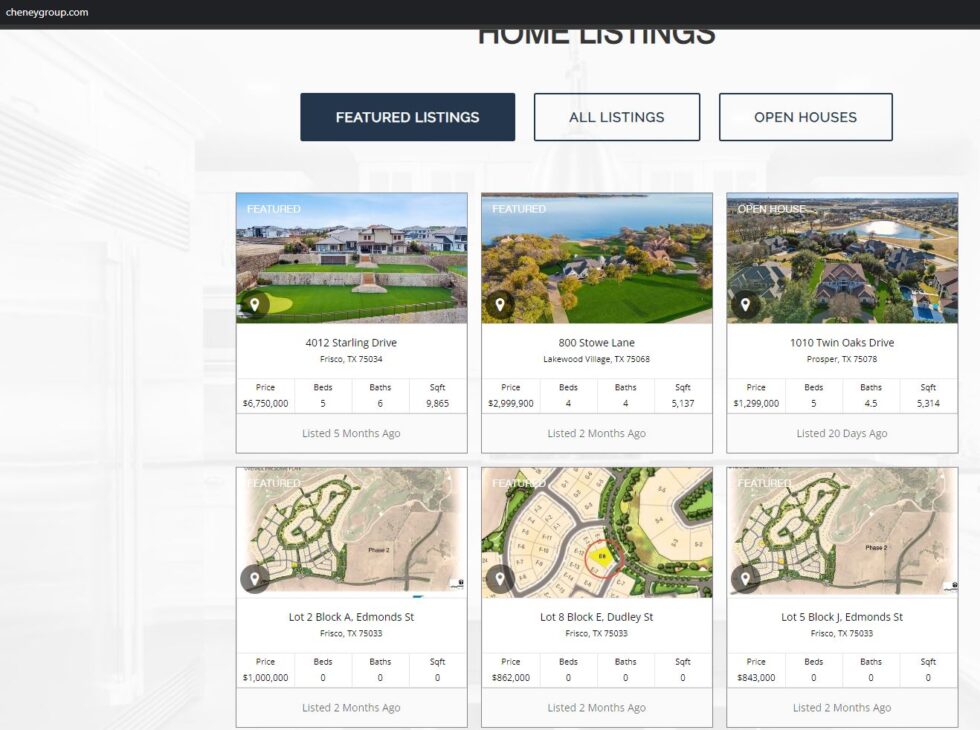The width and height of the screenshot is (980, 730).
Task: Open Lot 8 Block E, Dudley St link
Action: click(596, 617)
